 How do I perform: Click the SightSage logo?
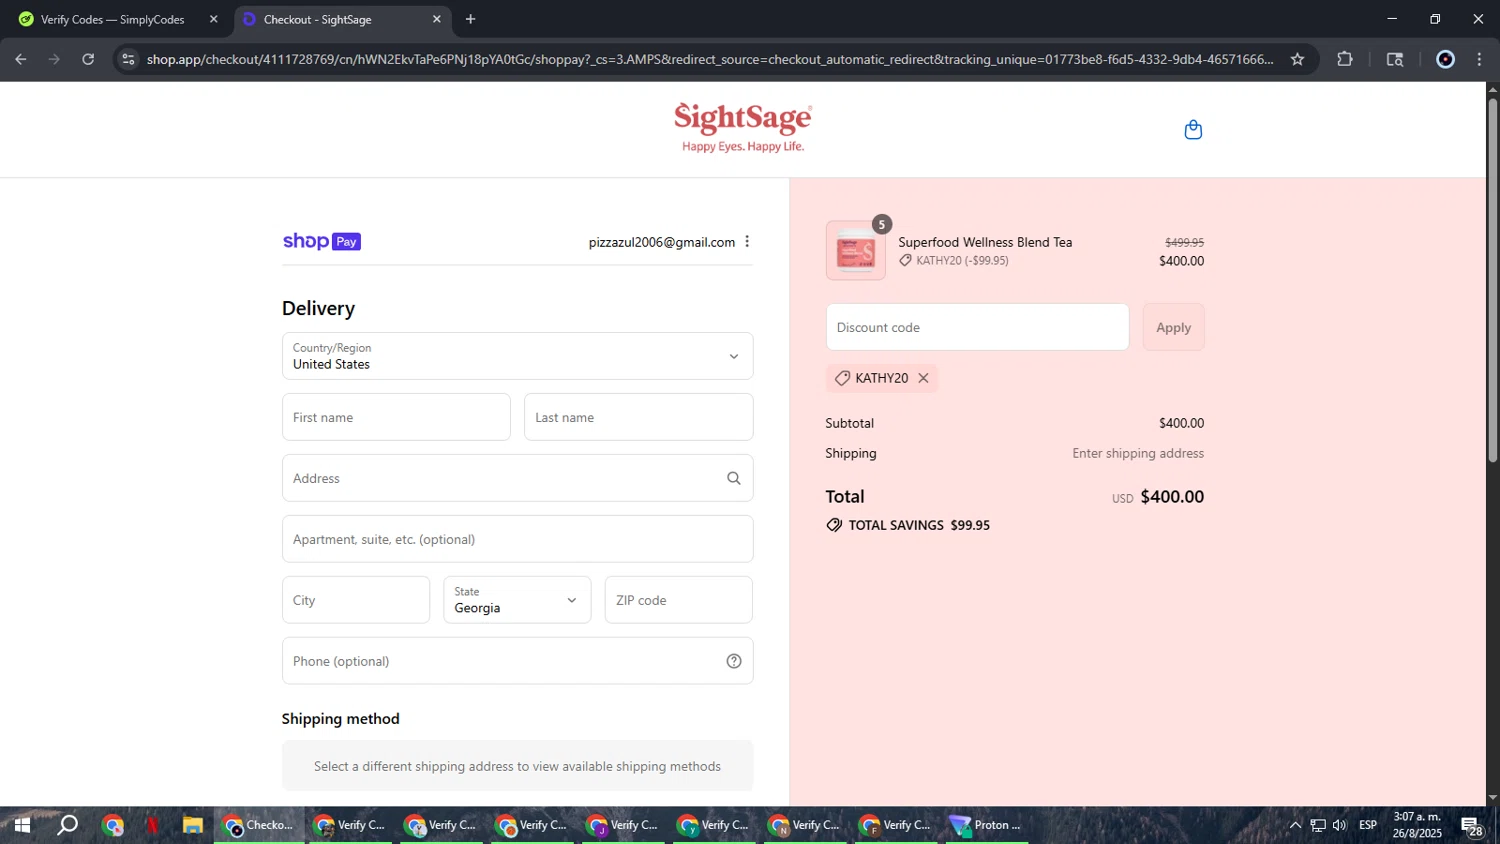coord(743,128)
